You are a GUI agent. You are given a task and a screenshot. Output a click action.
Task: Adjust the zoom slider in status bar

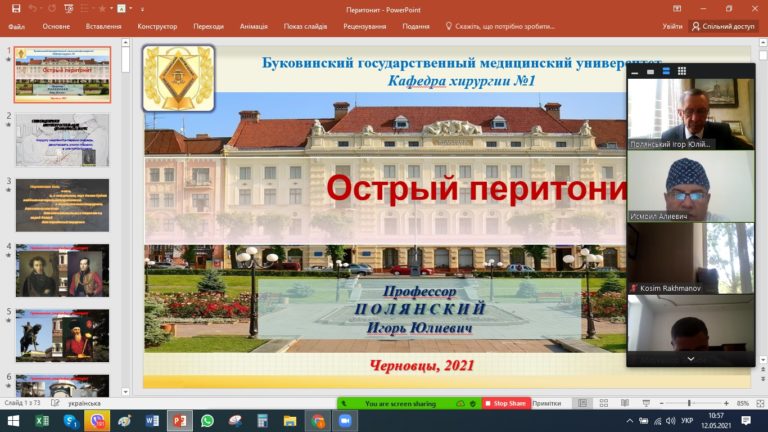(x=689, y=403)
